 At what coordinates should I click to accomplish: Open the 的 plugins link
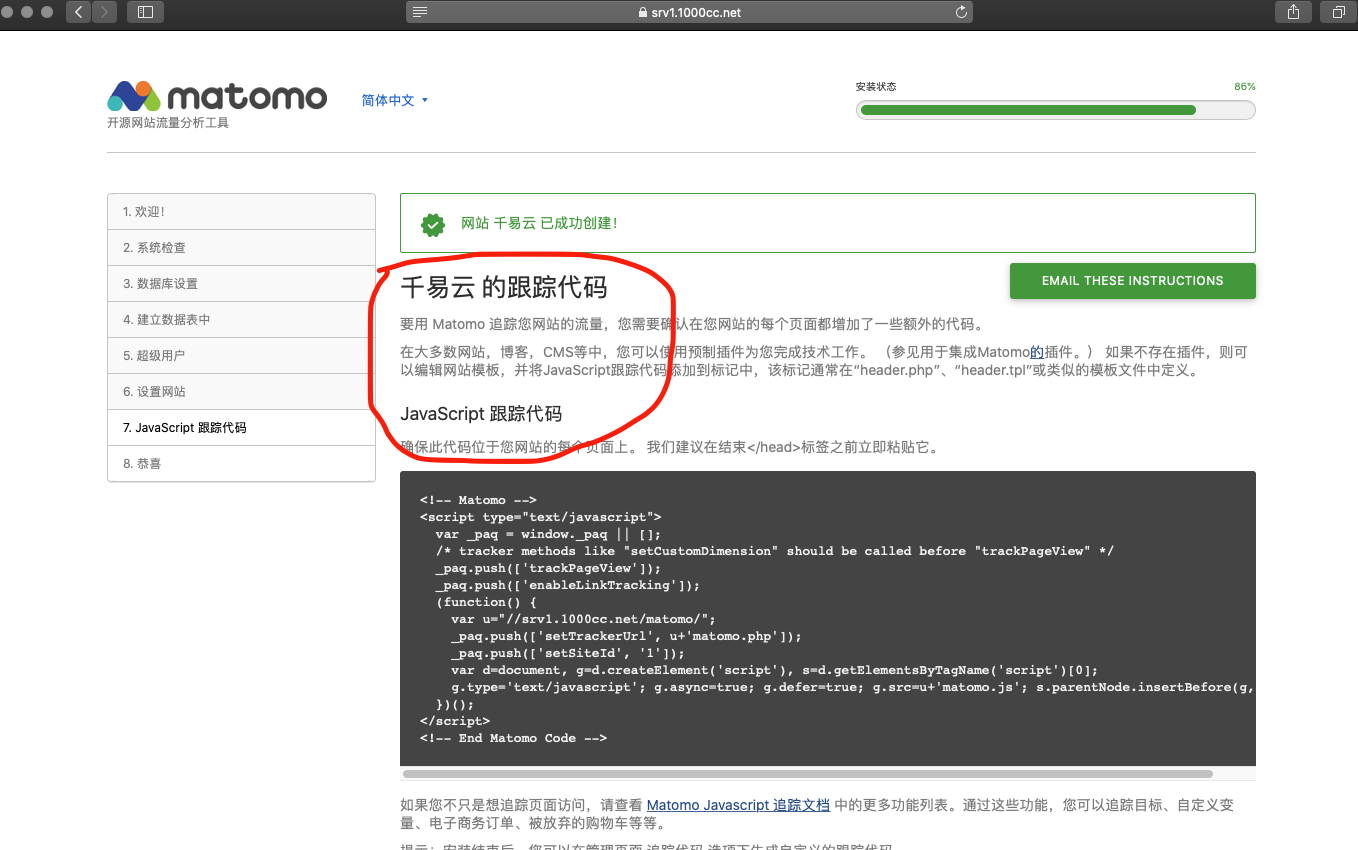[1037, 352]
